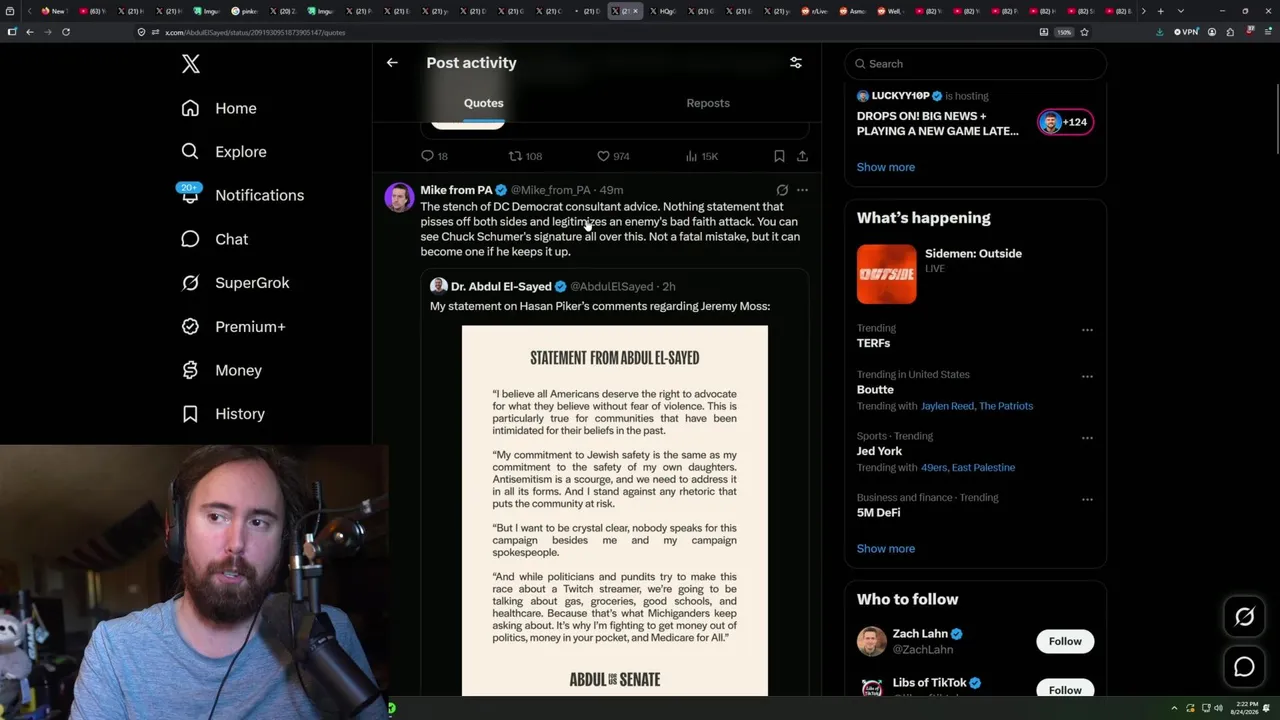Open the Statement from Abdul El-Sayed image
1280x720 pixels.
click(x=615, y=511)
